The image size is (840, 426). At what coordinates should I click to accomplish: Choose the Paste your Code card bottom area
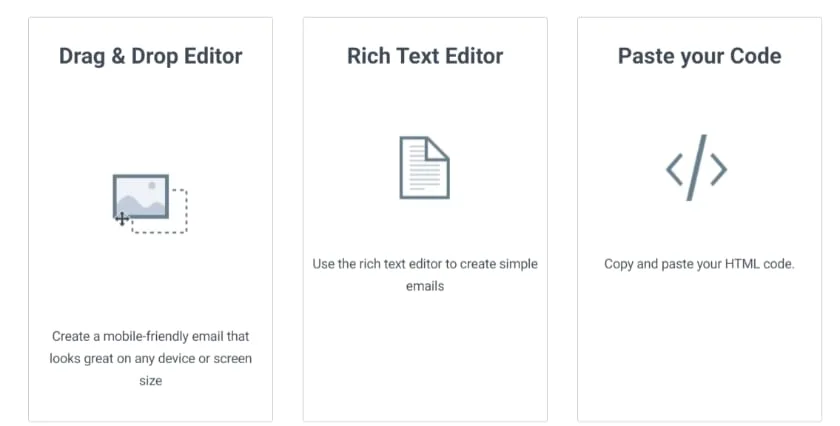coord(699,348)
